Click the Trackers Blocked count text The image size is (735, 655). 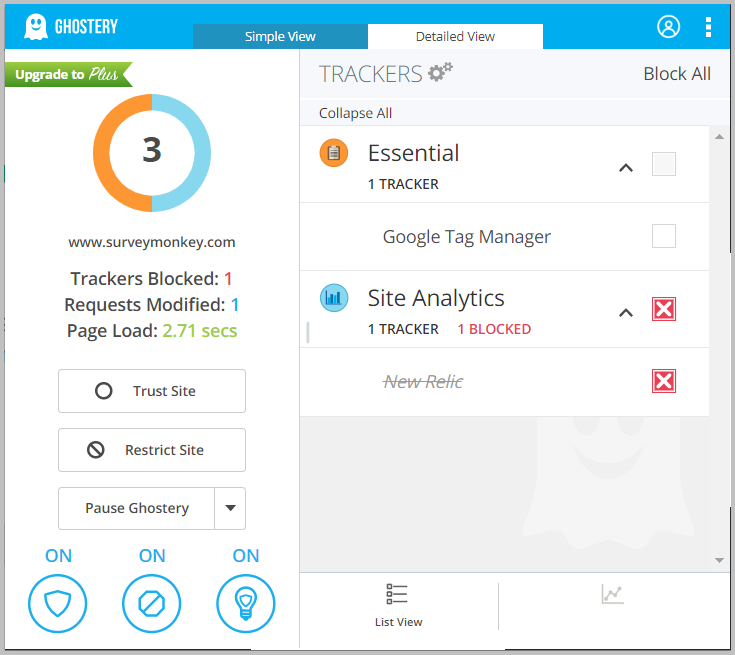click(151, 279)
